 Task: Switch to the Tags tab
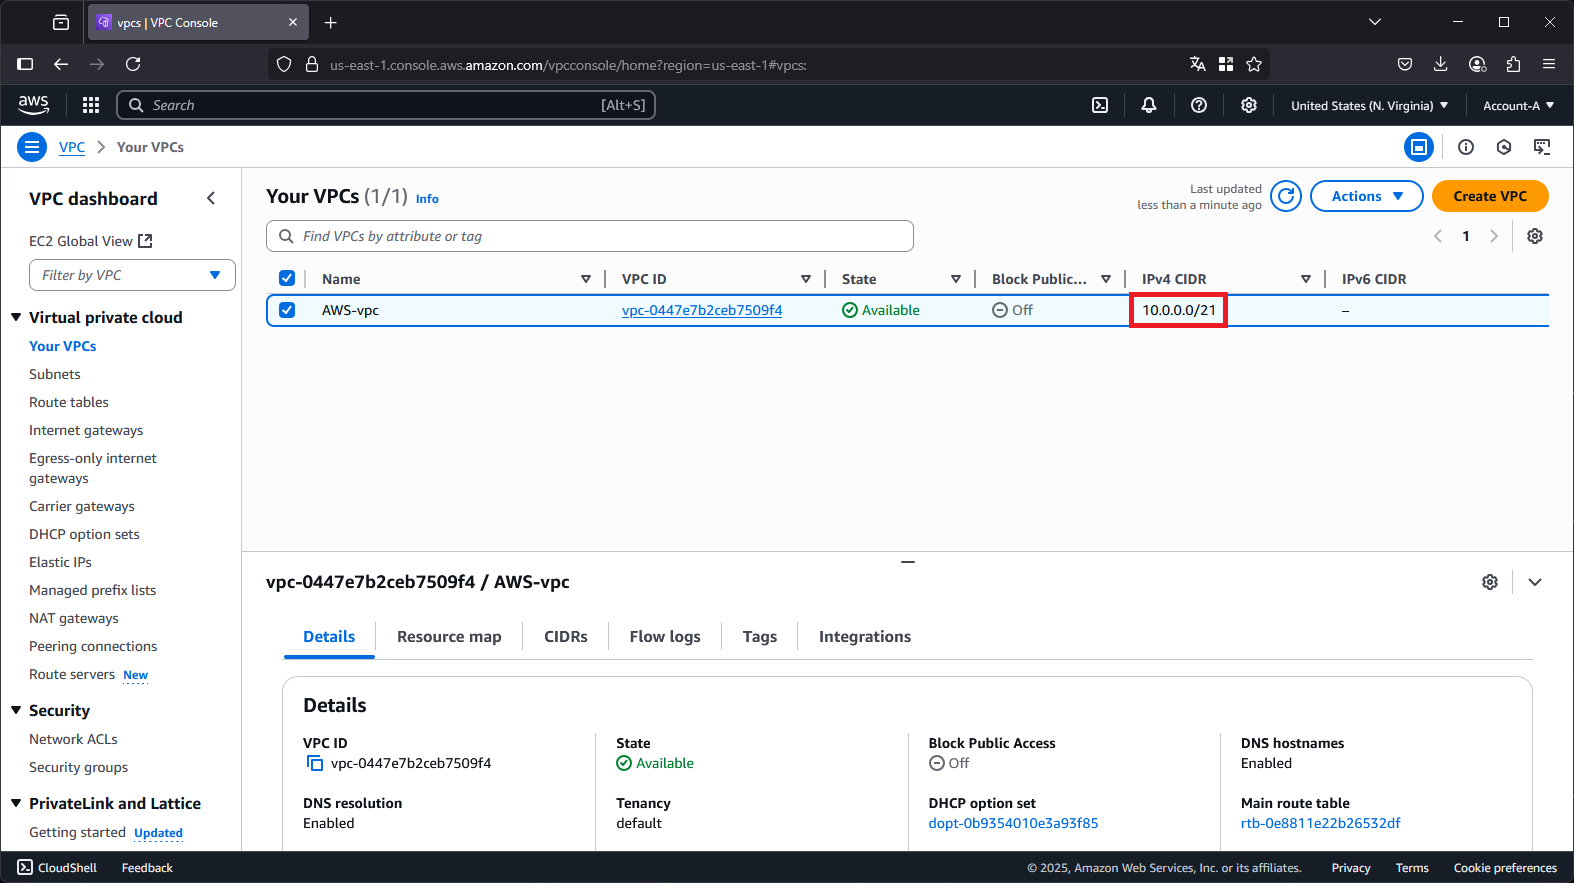click(760, 637)
